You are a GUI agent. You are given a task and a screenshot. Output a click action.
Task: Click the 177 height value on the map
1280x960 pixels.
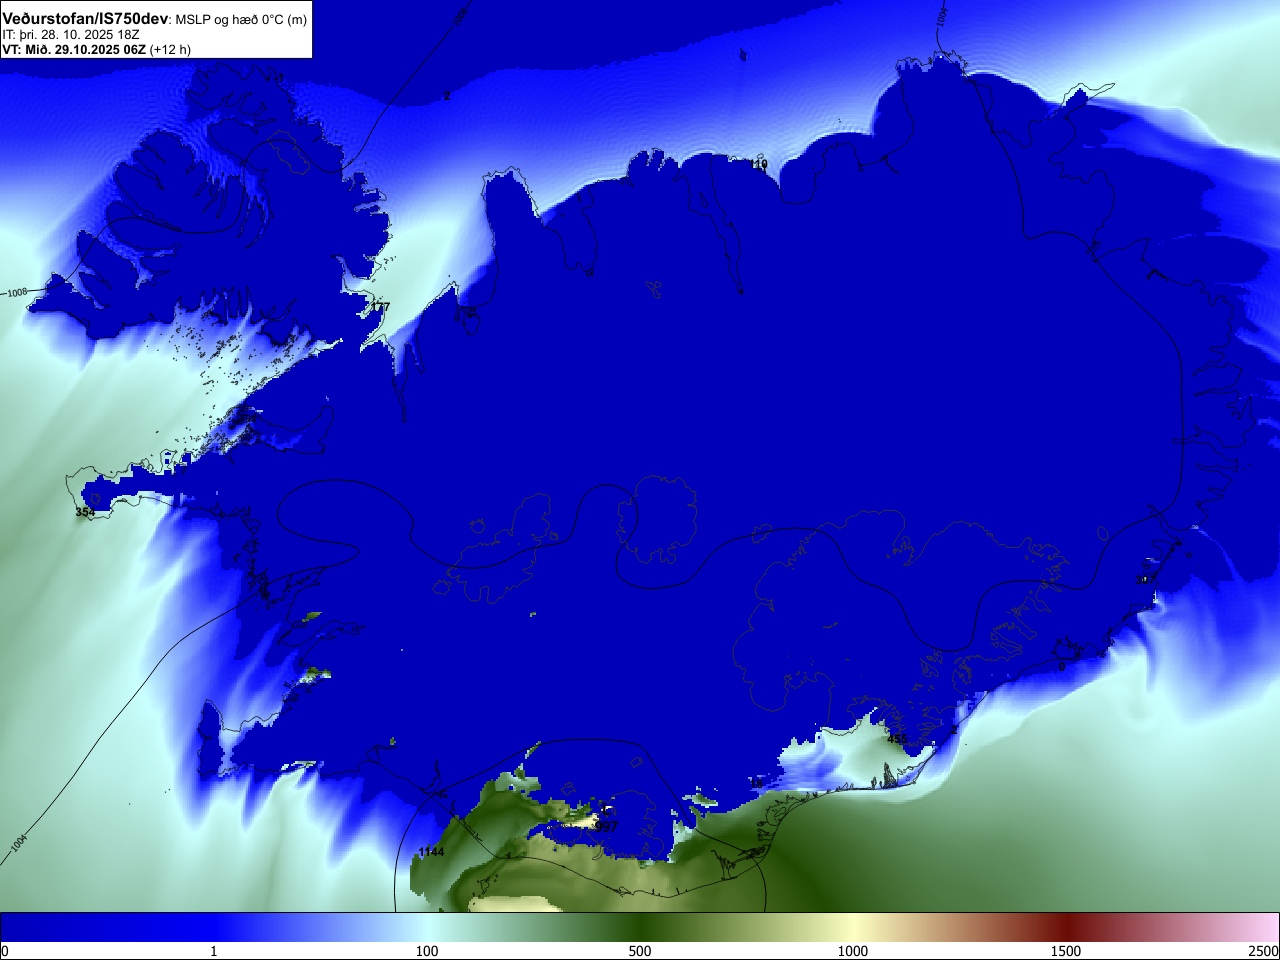[x=380, y=307]
